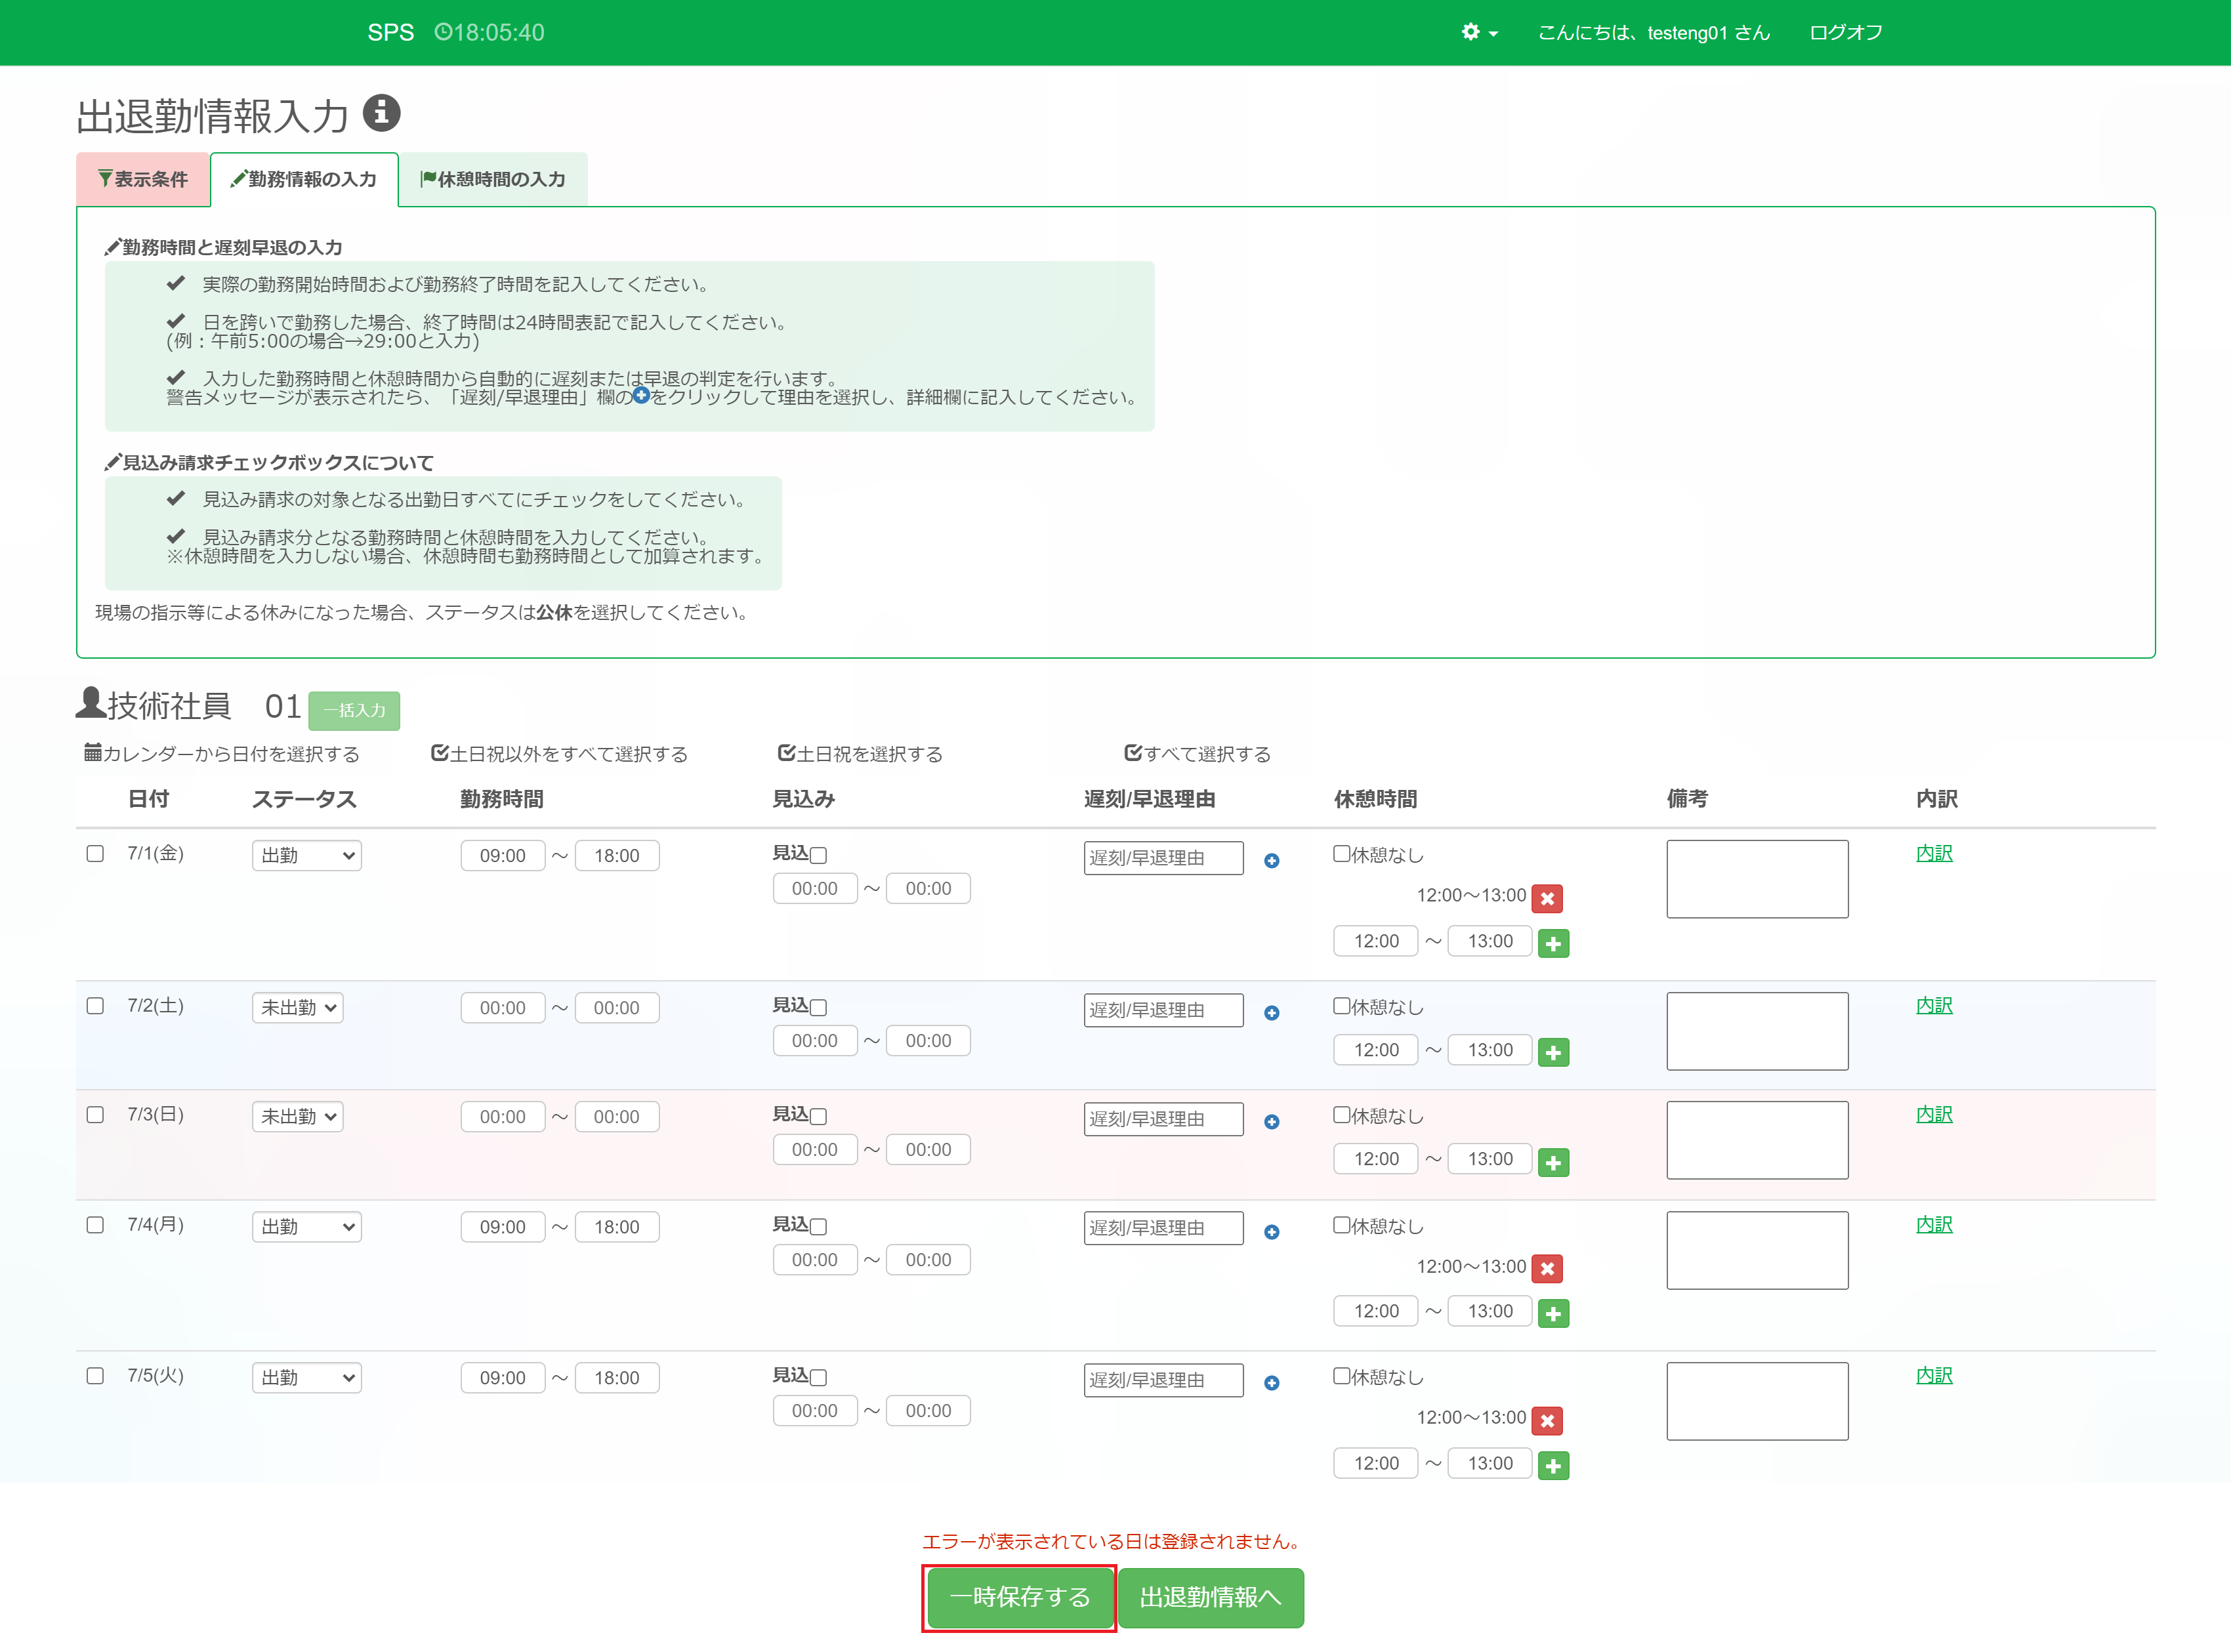The width and height of the screenshot is (2231, 1652).
Task: Click the info icon beside 出退勤情報入力 title
Action: coord(381,113)
